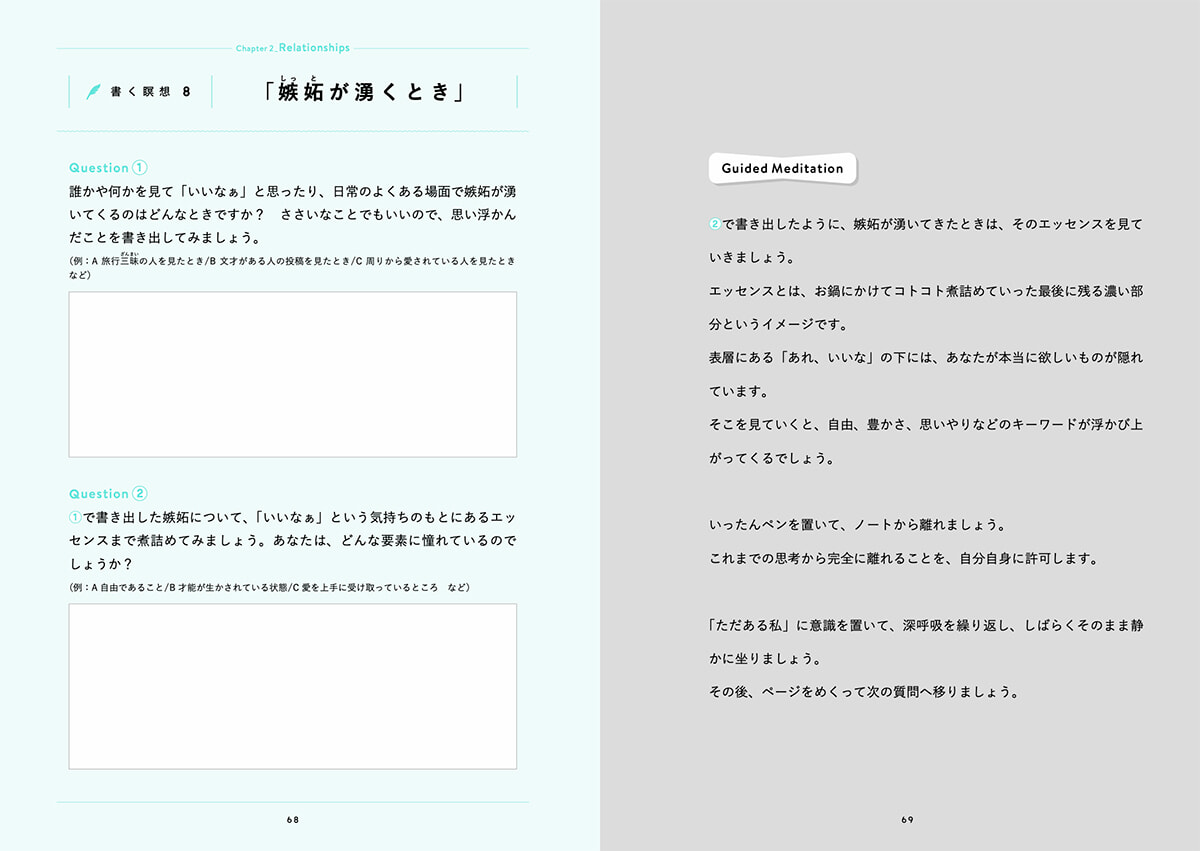Click the cyan circled ② starting the meditation text

715,224
